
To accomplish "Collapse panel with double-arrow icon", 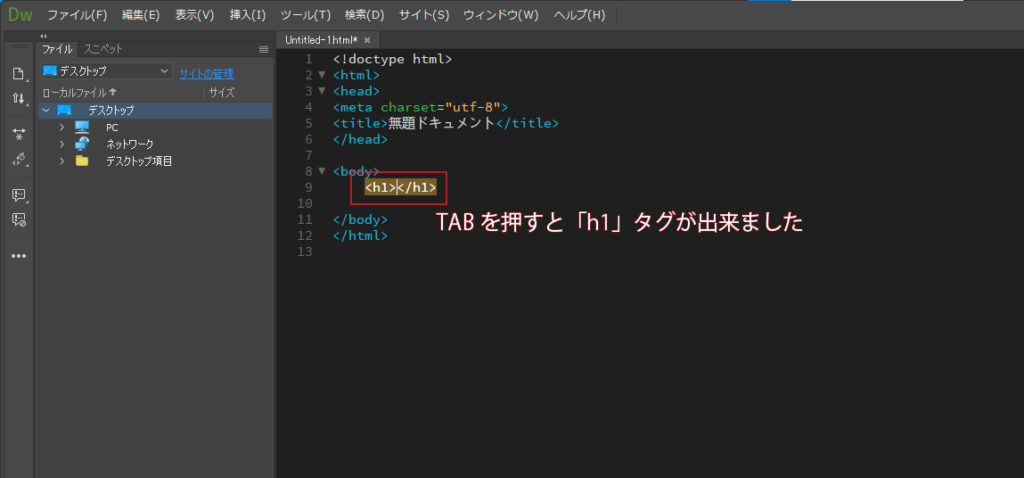I will pos(44,36).
